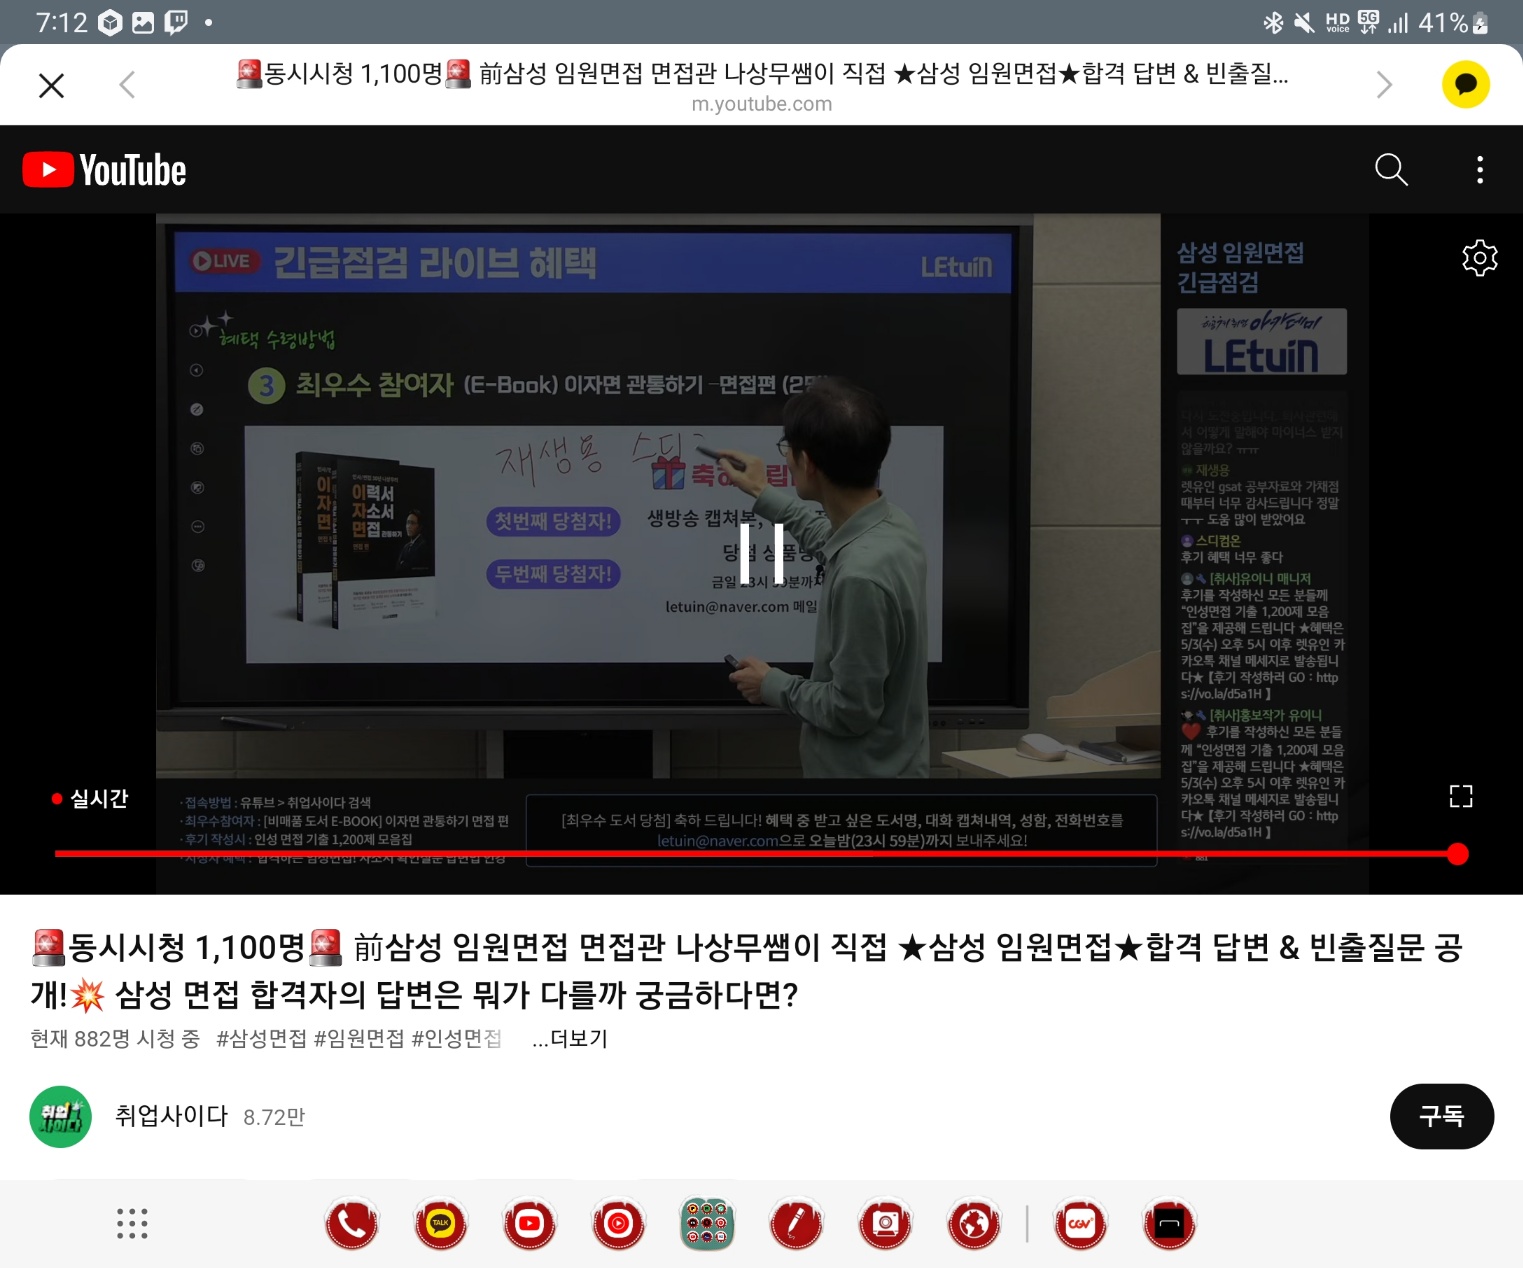Tap the 5G network status icon
1523x1268 pixels.
(1368, 23)
